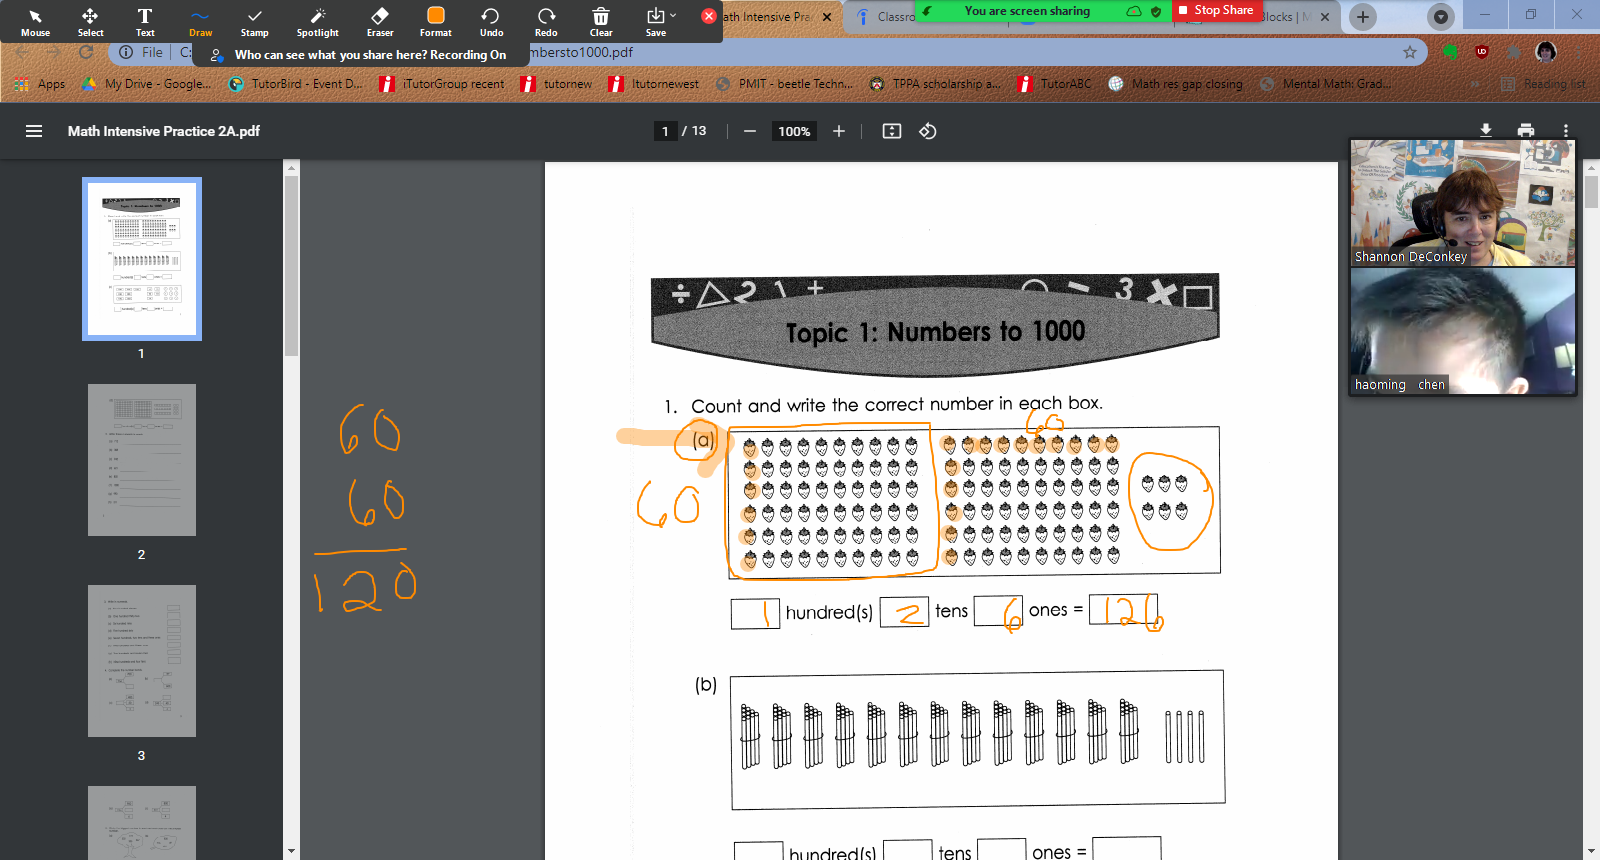Screen dimensions: 1600x860
Task: Open Math res gap closing bookmark
Action: point(1176,84)
